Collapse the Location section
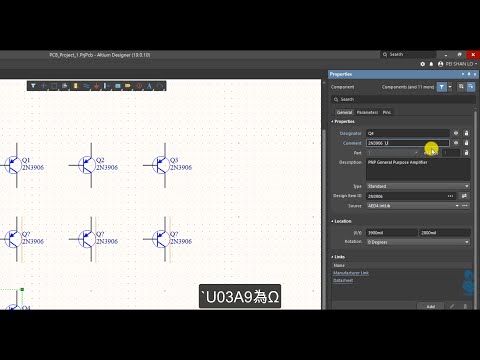This screenshot has height=360, width=480. pos(342,221)
